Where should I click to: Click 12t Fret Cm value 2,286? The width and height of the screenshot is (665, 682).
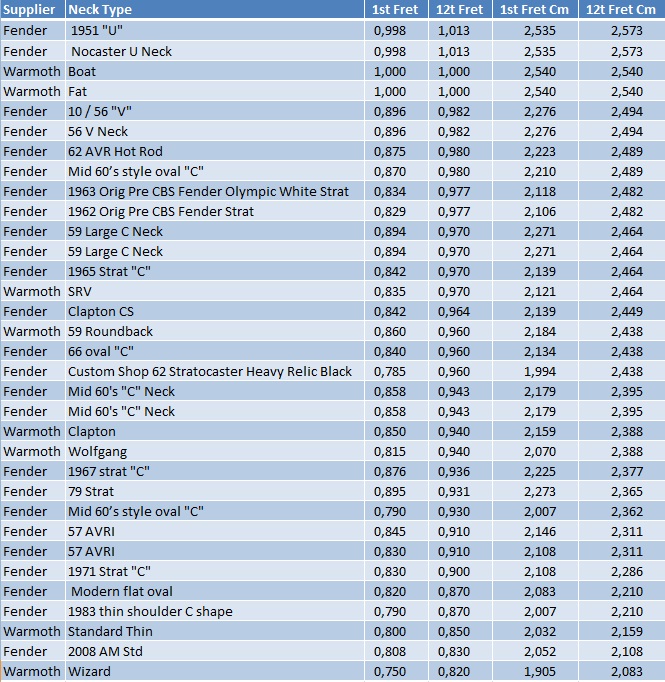[x=622, y=572]
